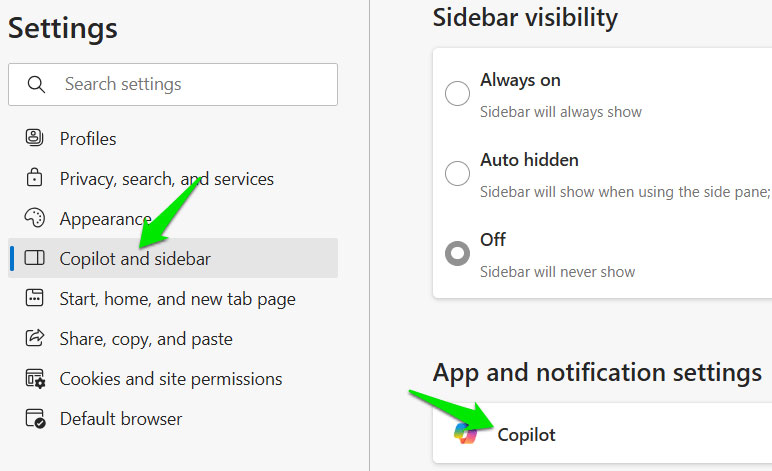Click the Privacy lock icon
772x471 pixels.
coord(35,179)
